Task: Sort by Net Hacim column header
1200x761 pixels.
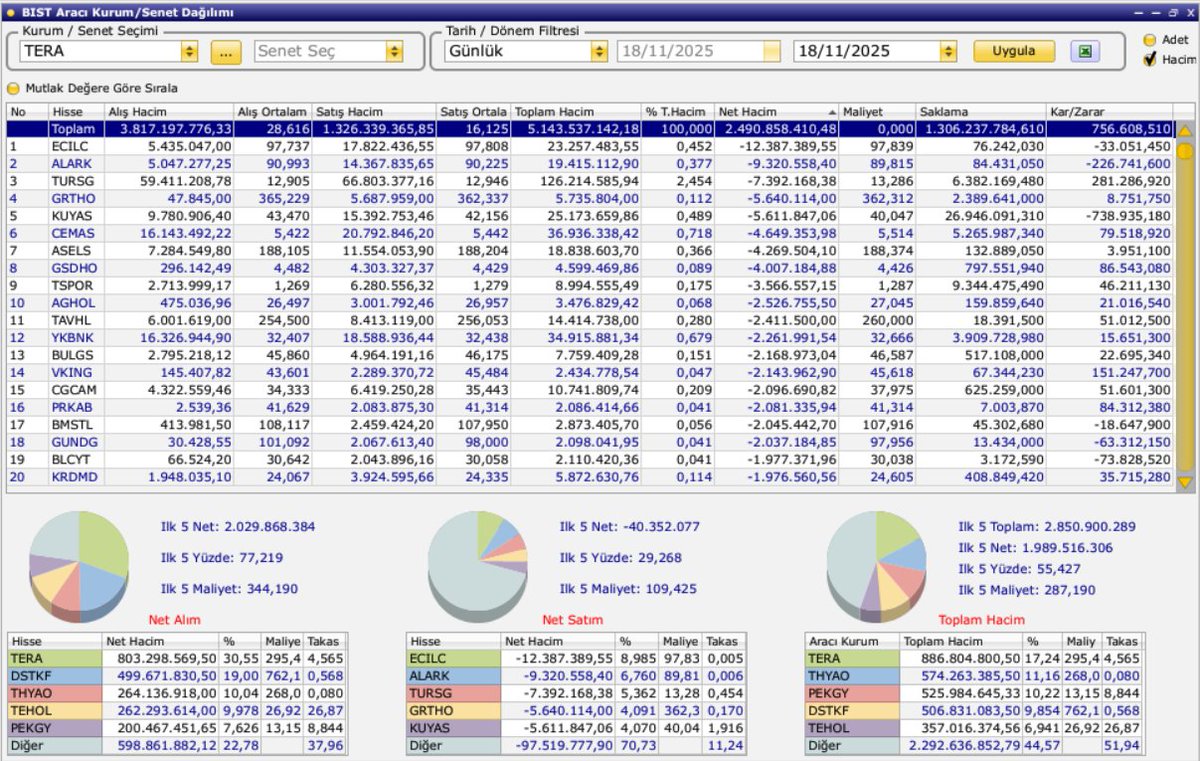Action: click(x=777, y=112)
